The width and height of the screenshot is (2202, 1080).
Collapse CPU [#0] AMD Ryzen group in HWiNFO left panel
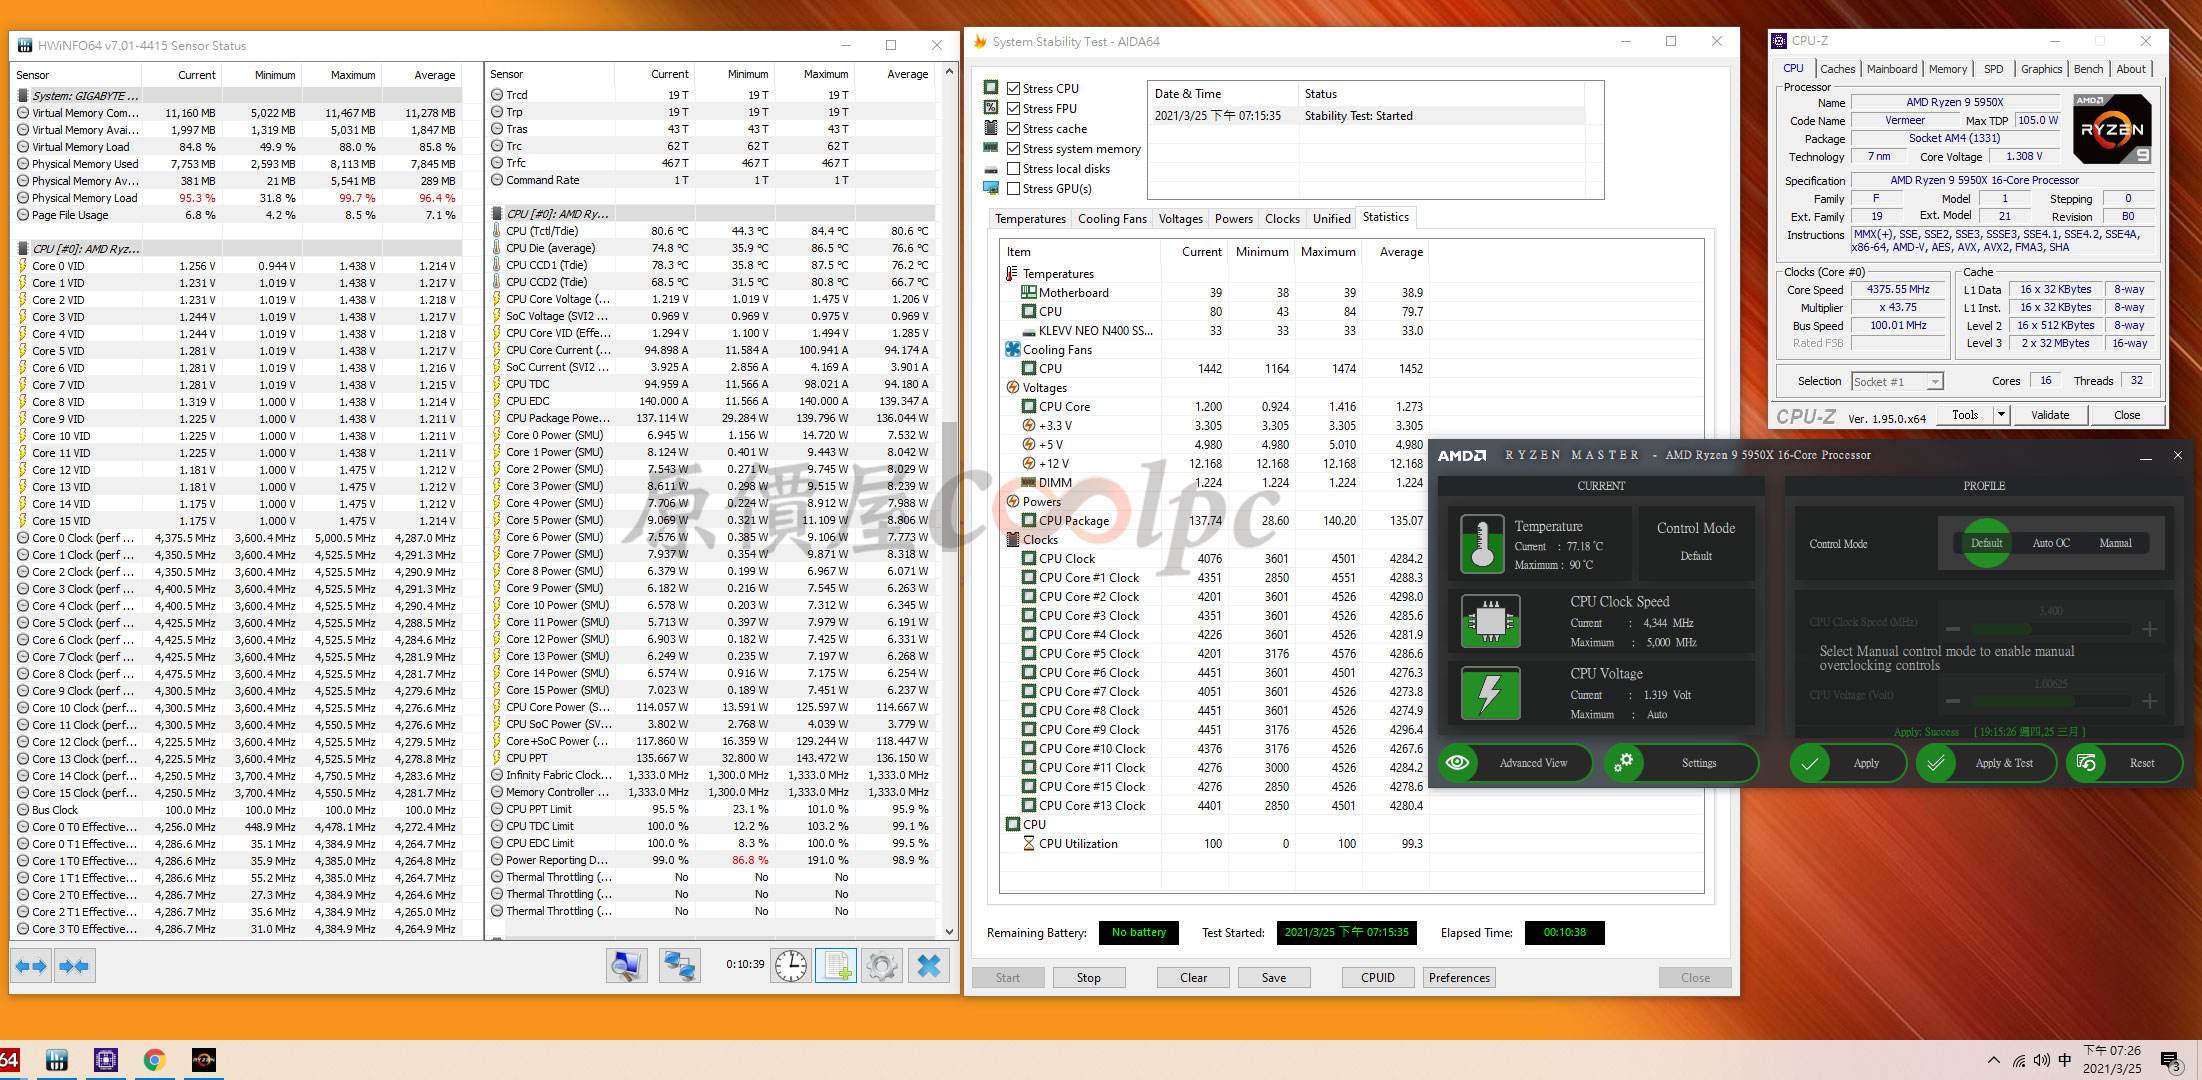(22, 248)
